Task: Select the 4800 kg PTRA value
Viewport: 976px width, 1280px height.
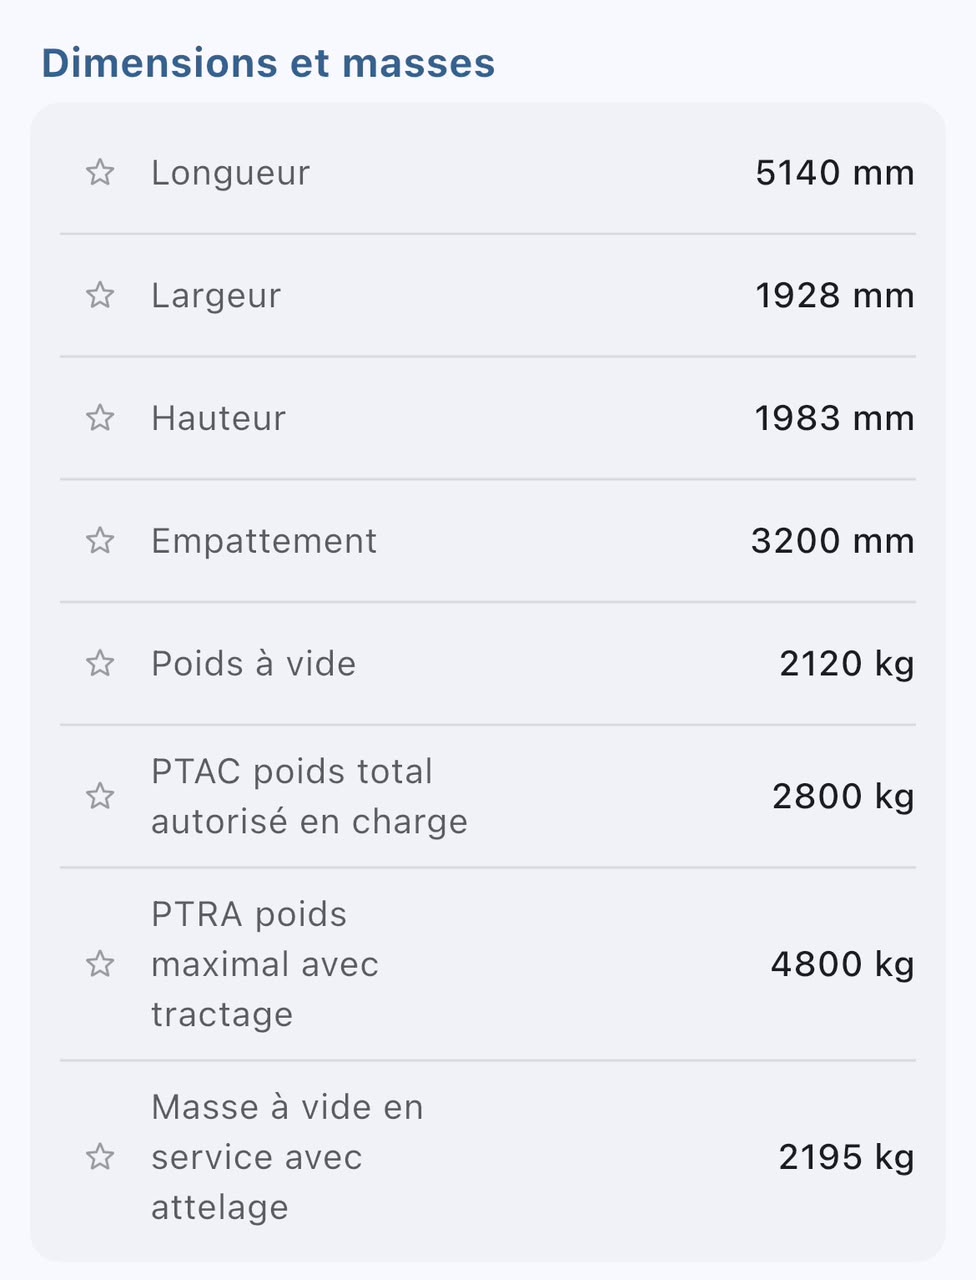Action: [843, 964]
